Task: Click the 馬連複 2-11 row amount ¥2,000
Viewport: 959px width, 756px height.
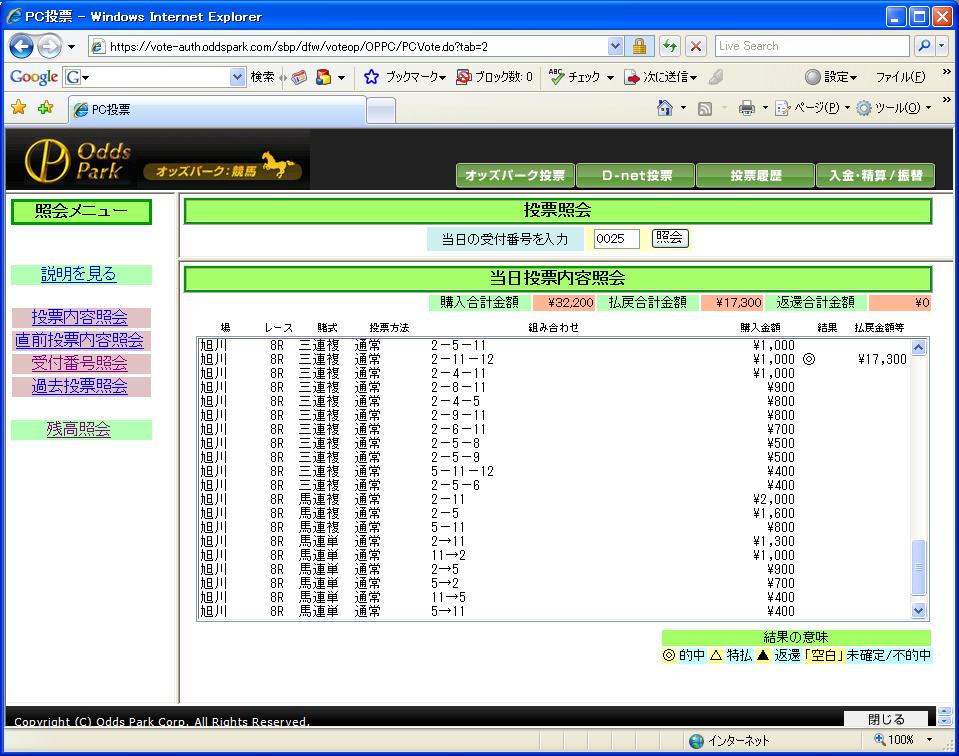Action: [774, 500]
